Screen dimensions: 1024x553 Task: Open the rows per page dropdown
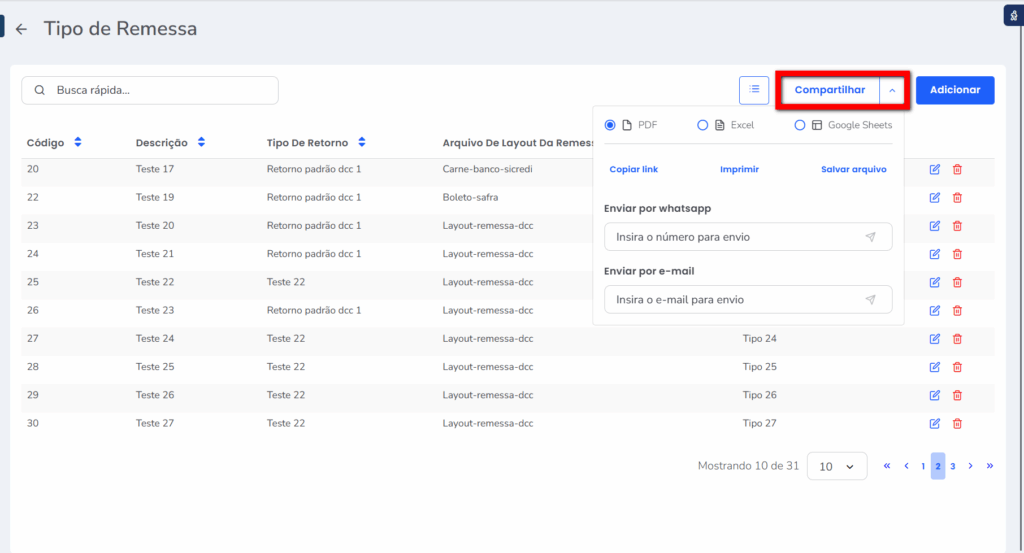pyautogui.click(x=836, y=466)
